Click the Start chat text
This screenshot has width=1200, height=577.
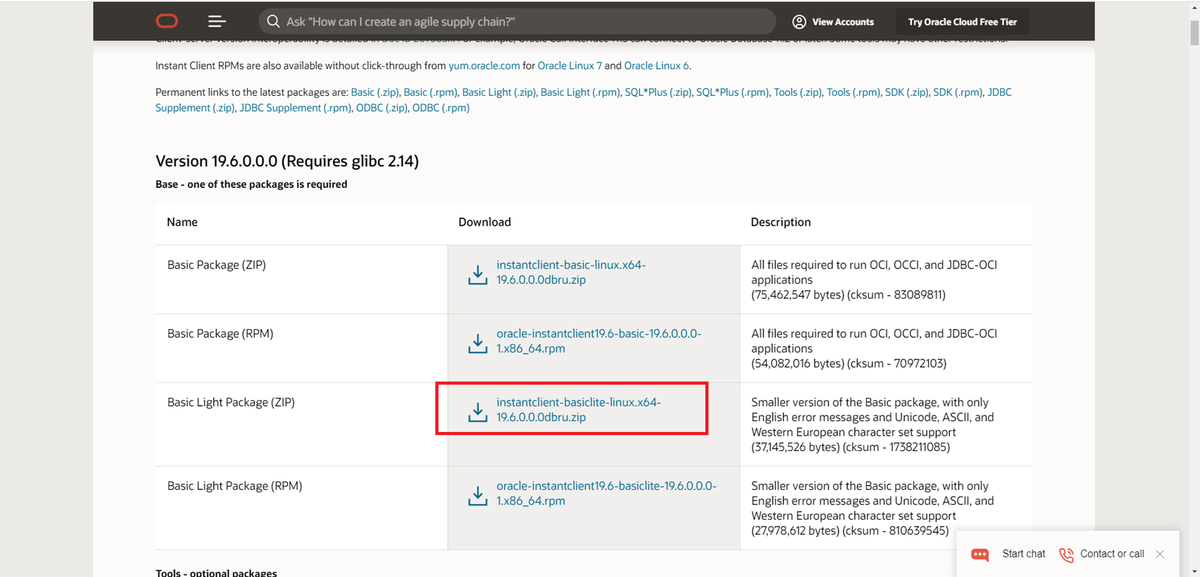click(x=1023, y=554)
